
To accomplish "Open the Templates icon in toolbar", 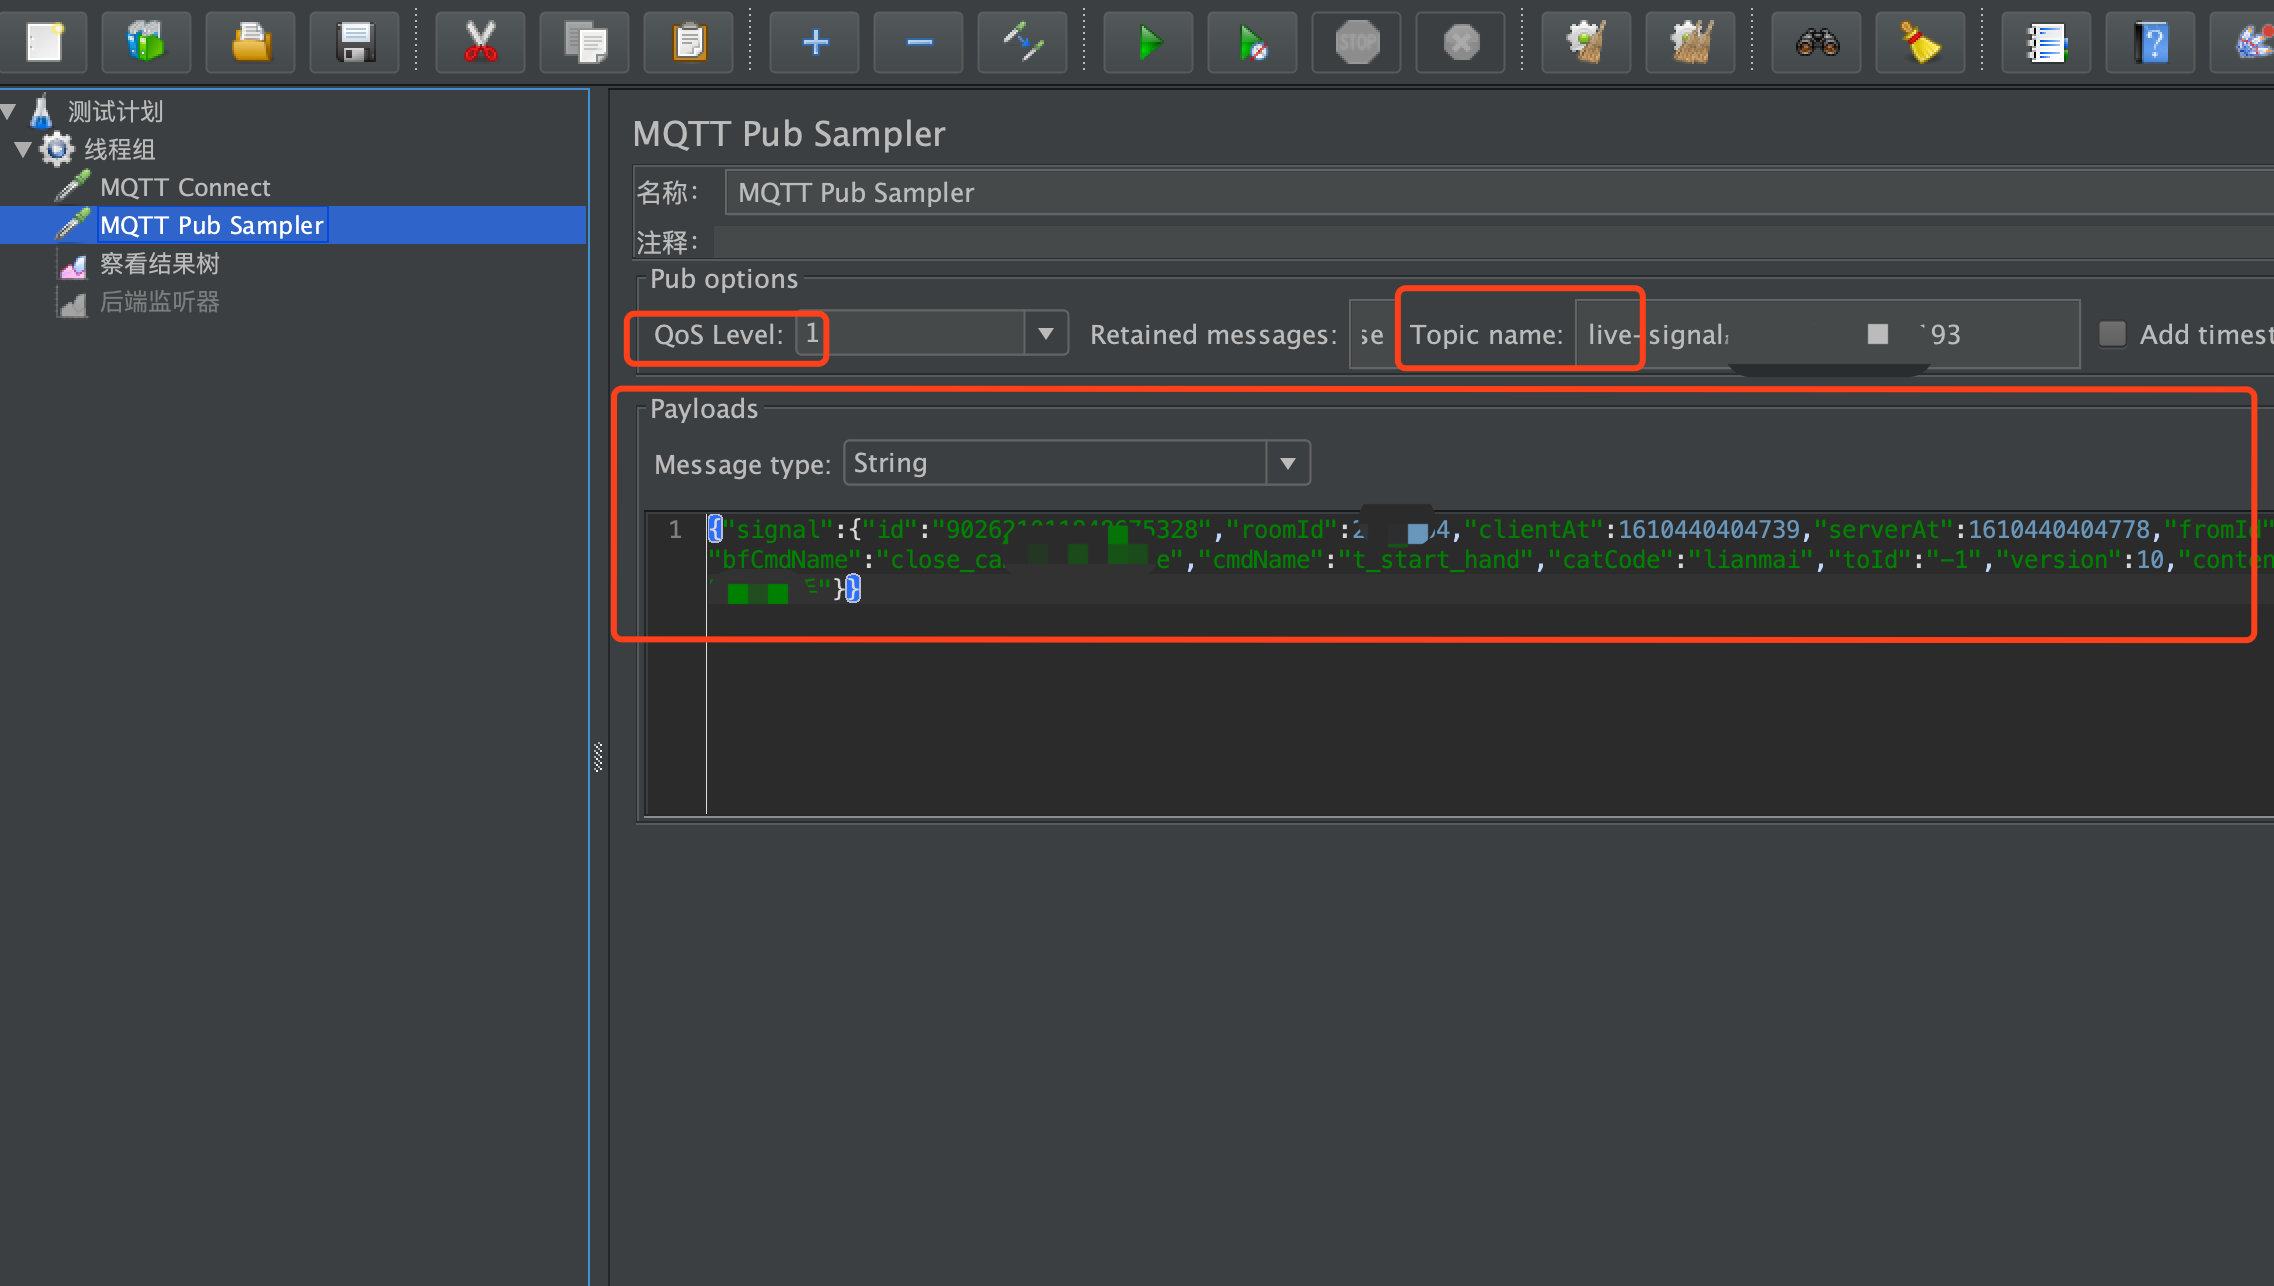I will click(x=146, y=42).
